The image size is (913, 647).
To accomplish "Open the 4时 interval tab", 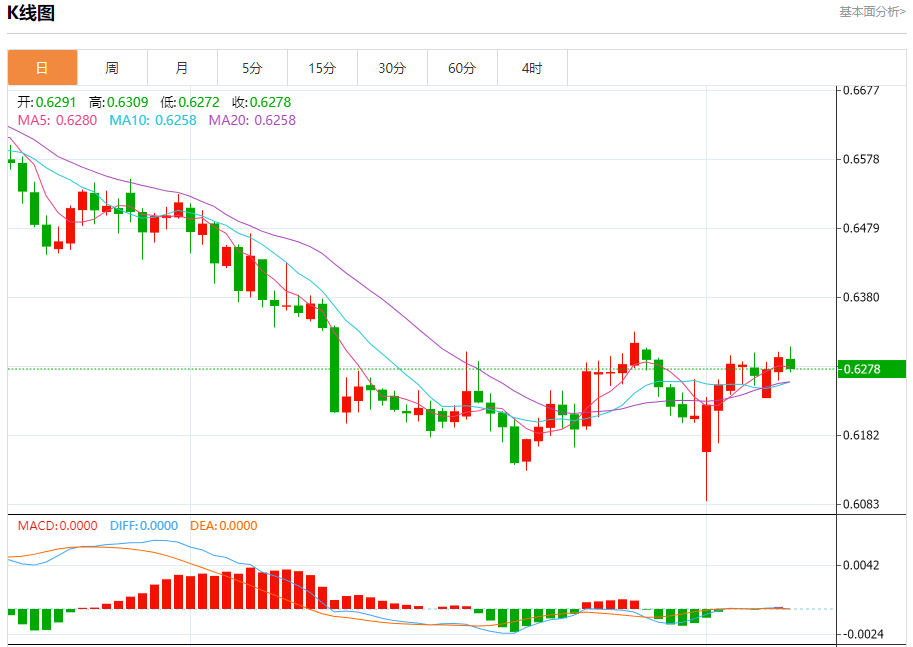I will 532,68.
